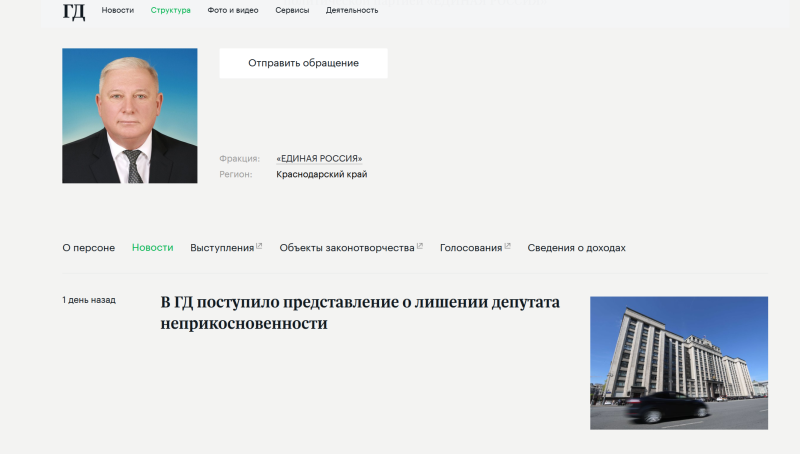Viewport: 800px width, 454px height.
Task: Open the Выступления tab
Action: [222, 248]
